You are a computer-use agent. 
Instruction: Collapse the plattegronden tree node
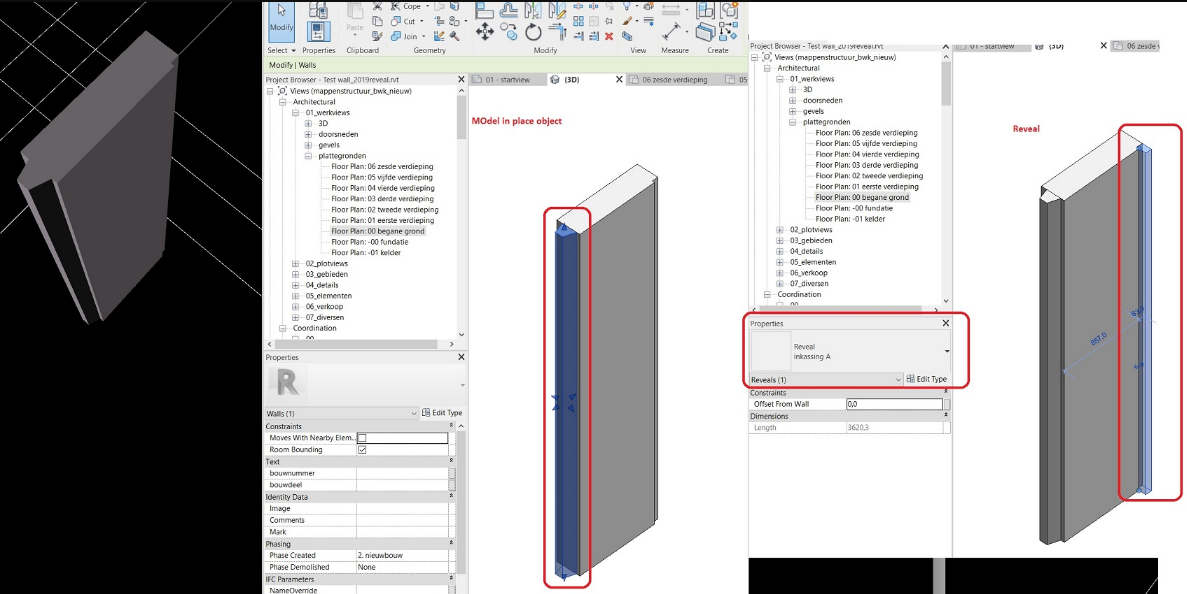(308, 156)
